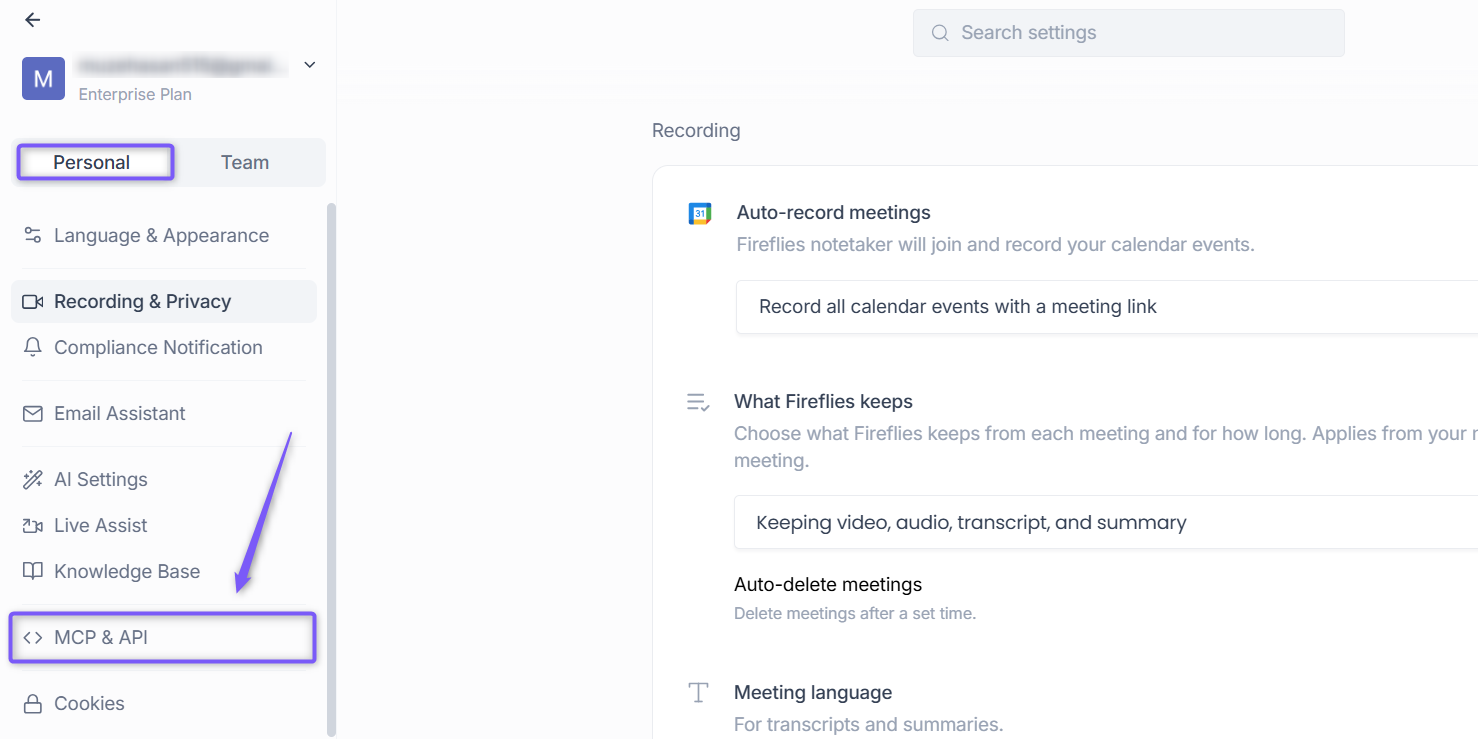
Task: Open the Keeping video, audio, transcript dropdown
Action: coord(1106,522)
